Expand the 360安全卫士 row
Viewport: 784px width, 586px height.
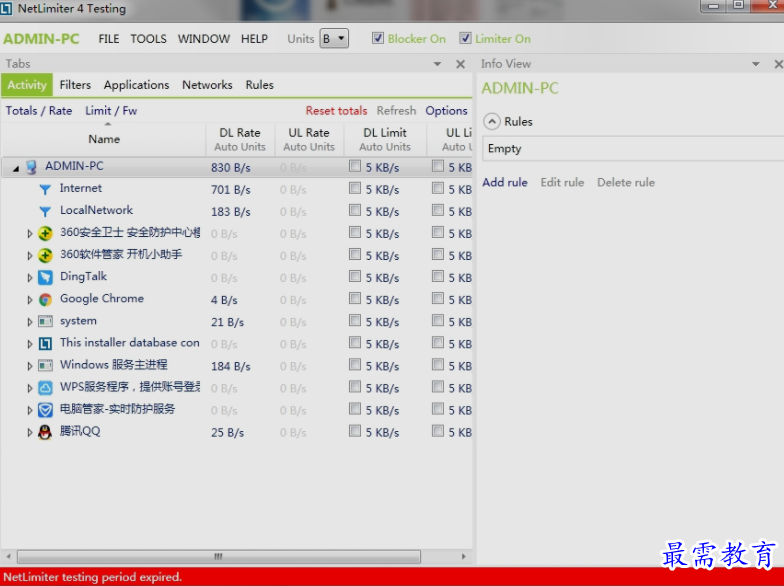[30, 234]
